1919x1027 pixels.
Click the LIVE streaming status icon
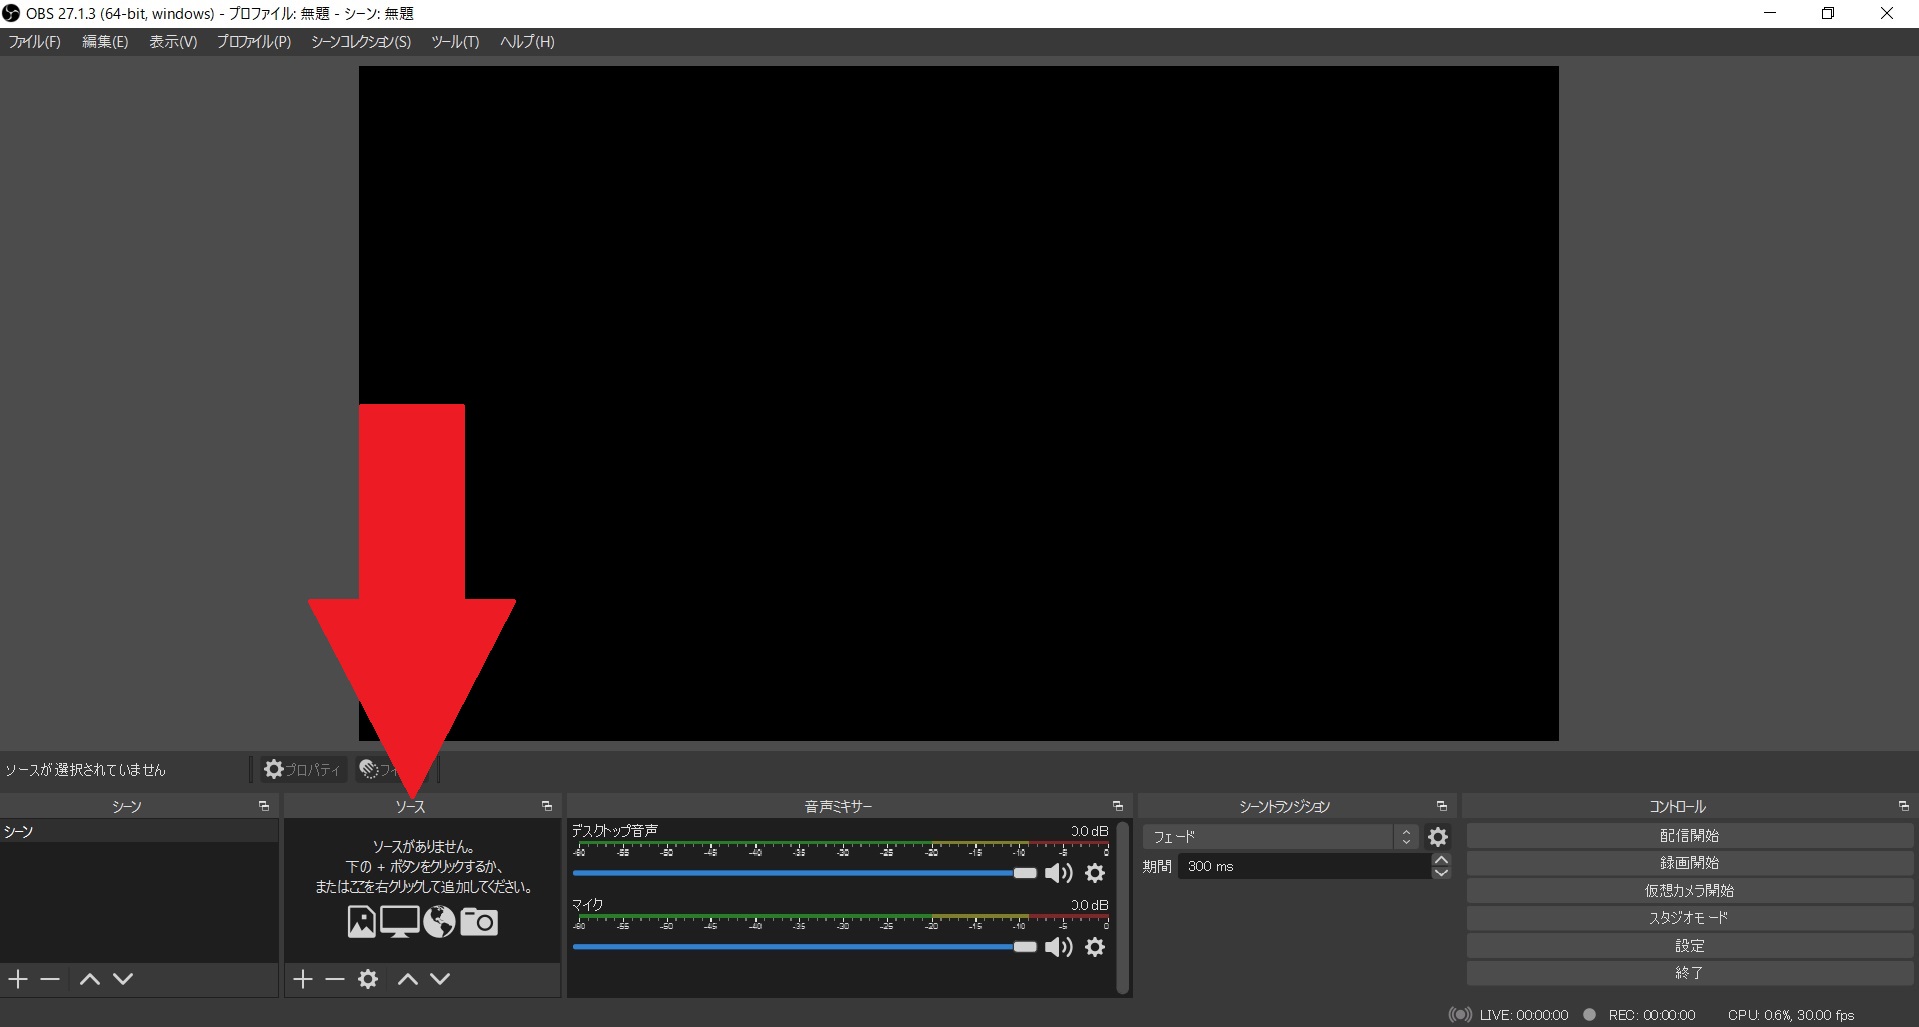1460,1015
